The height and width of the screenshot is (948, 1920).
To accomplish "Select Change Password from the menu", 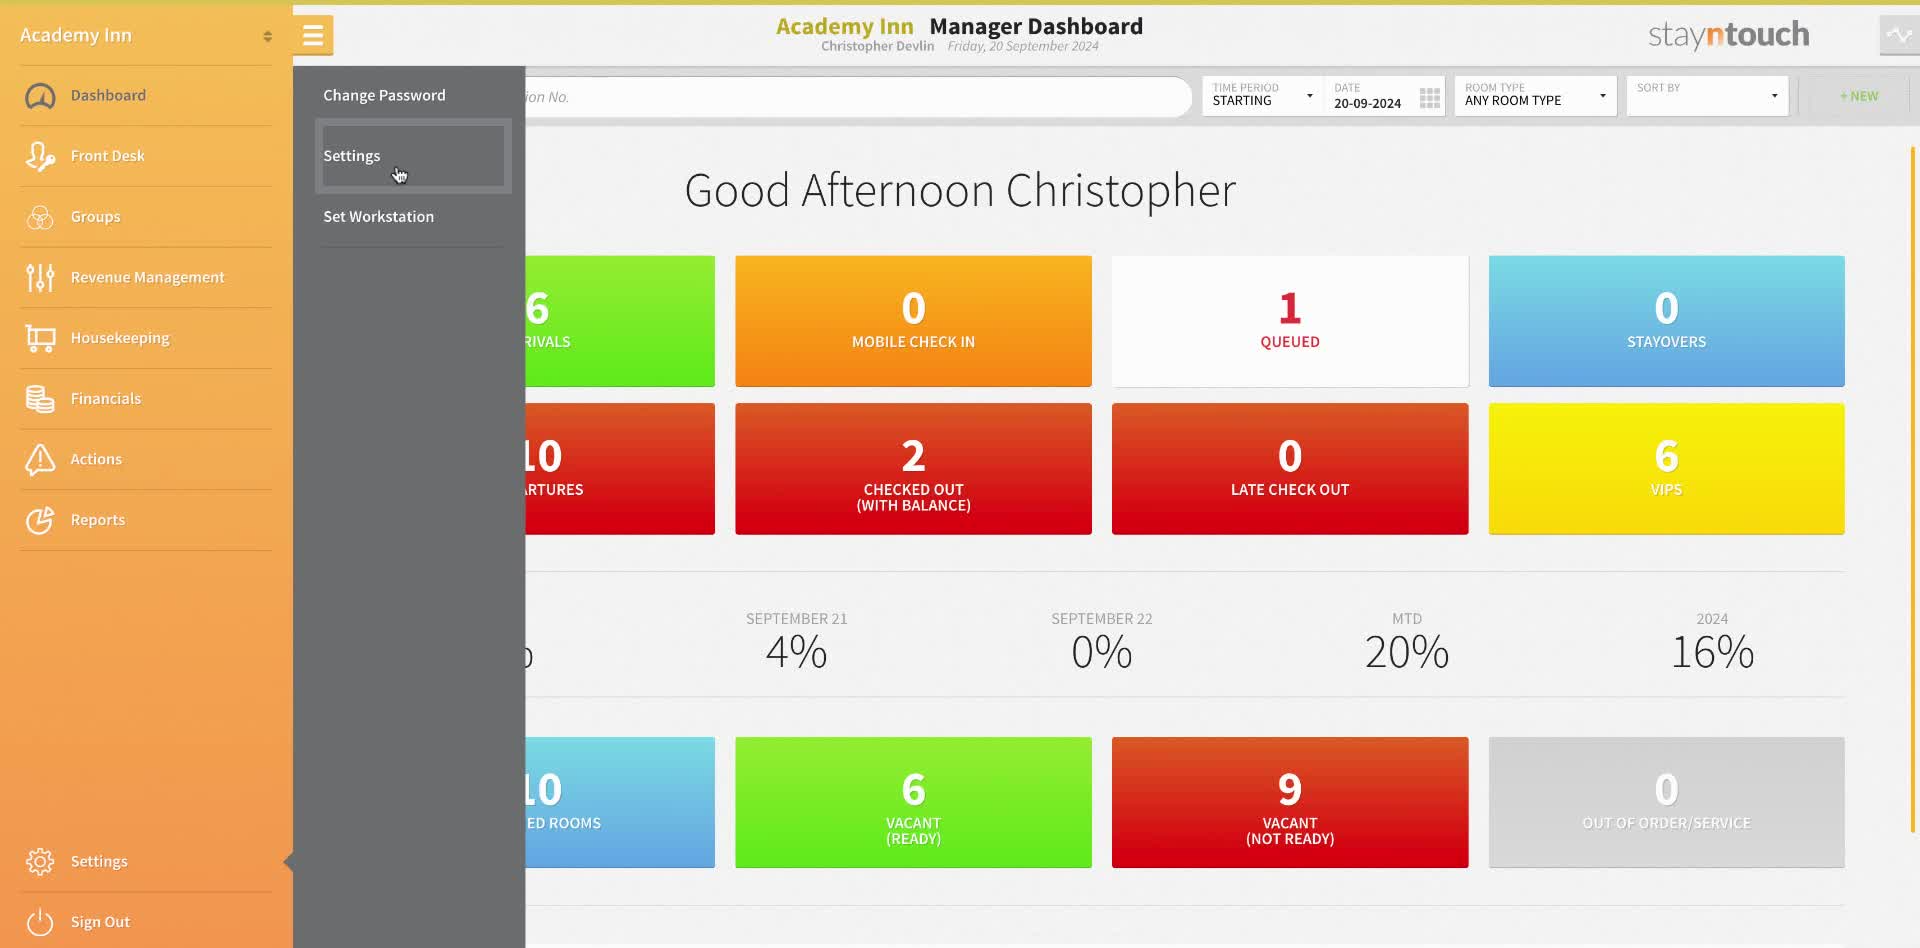I will tap(384, 95).
